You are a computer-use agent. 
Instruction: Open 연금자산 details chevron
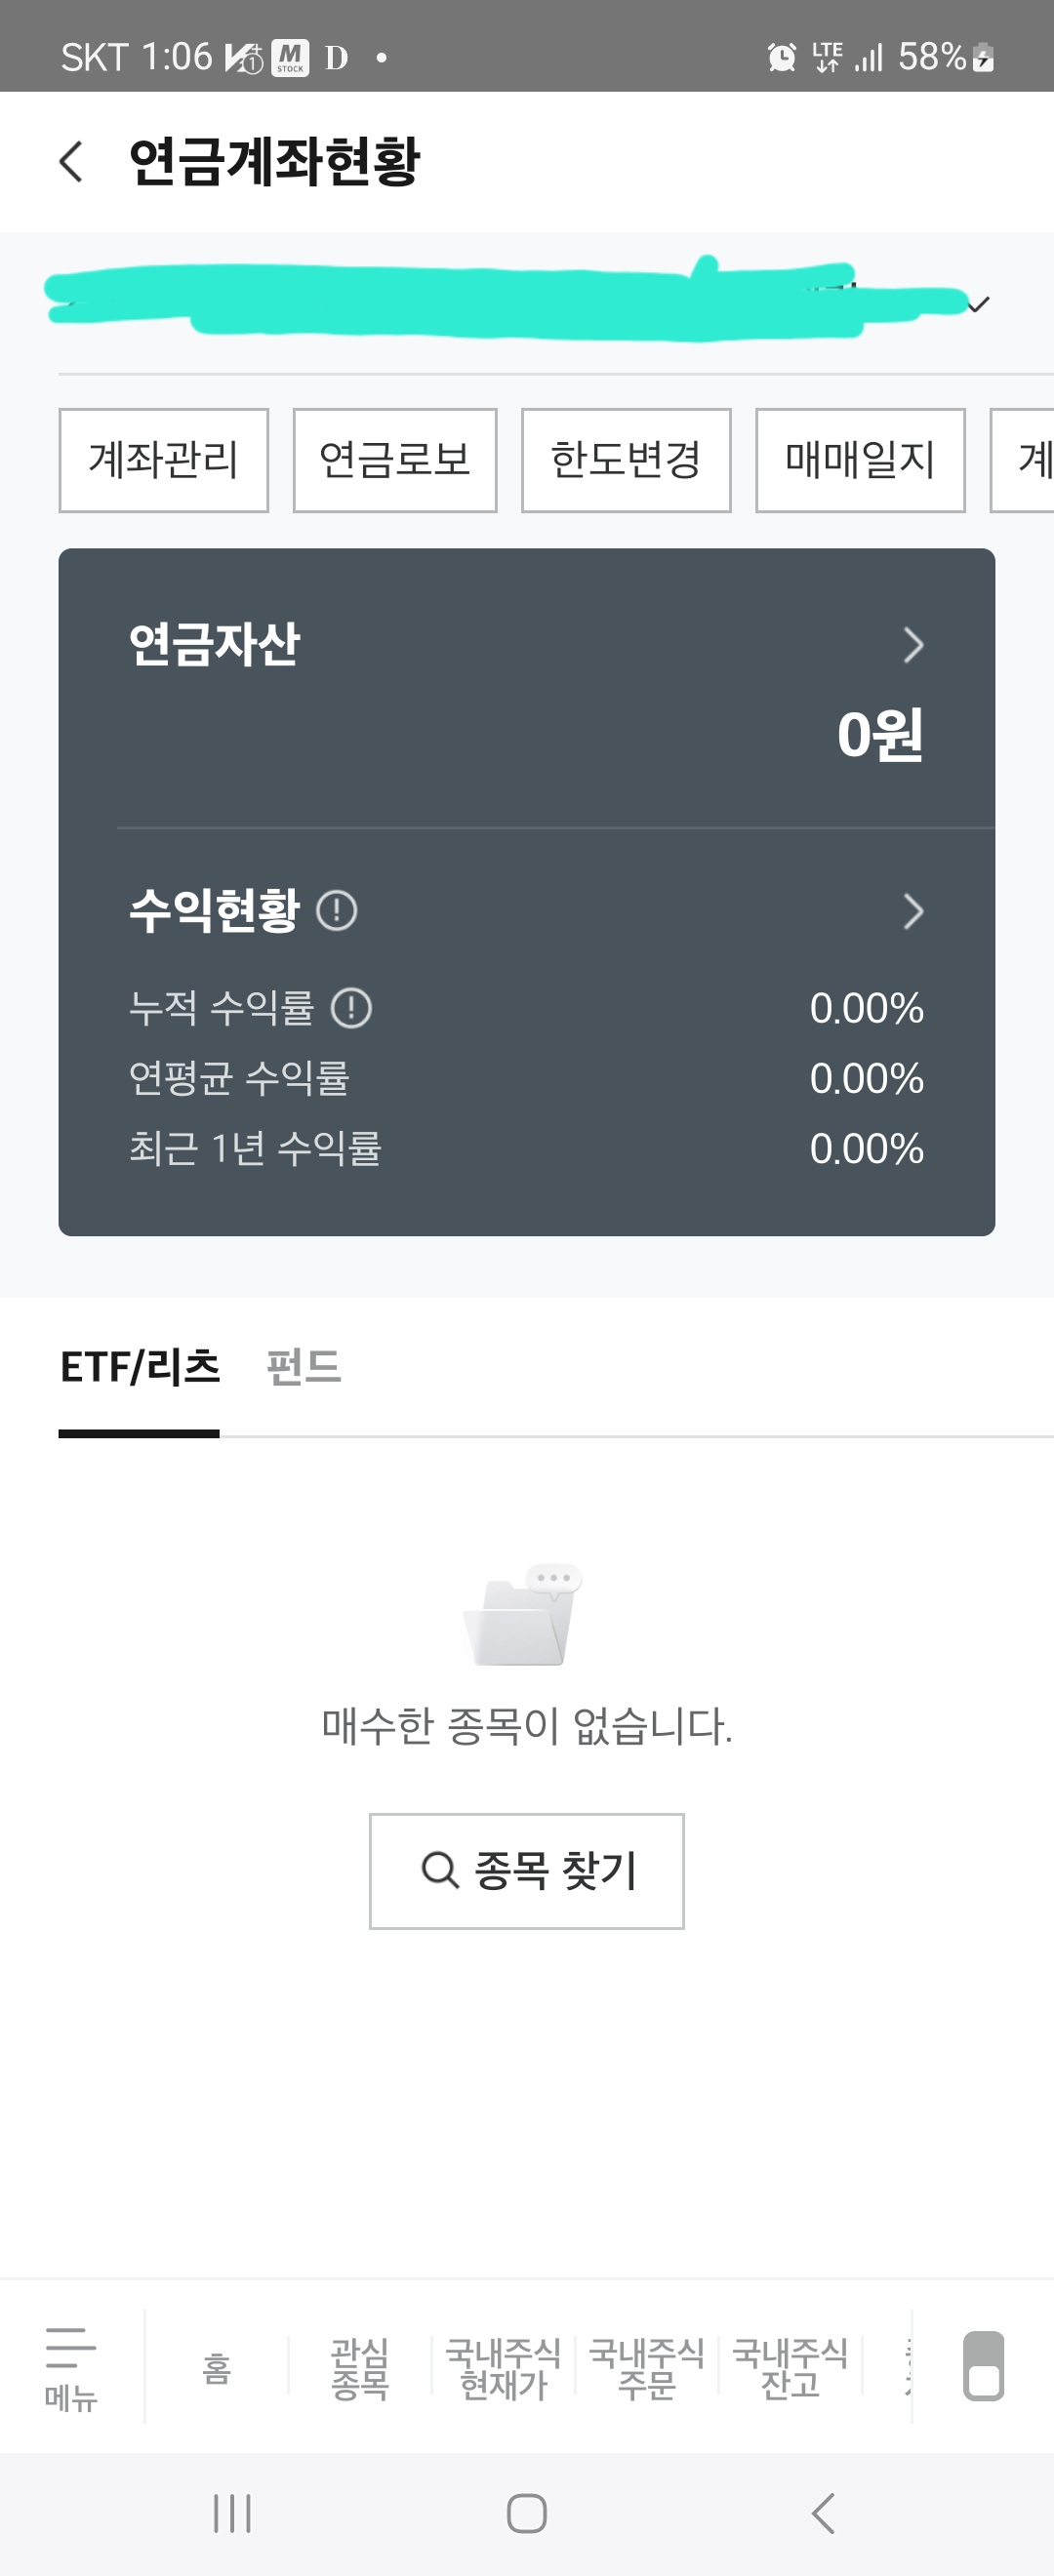[x=912, y=645]
